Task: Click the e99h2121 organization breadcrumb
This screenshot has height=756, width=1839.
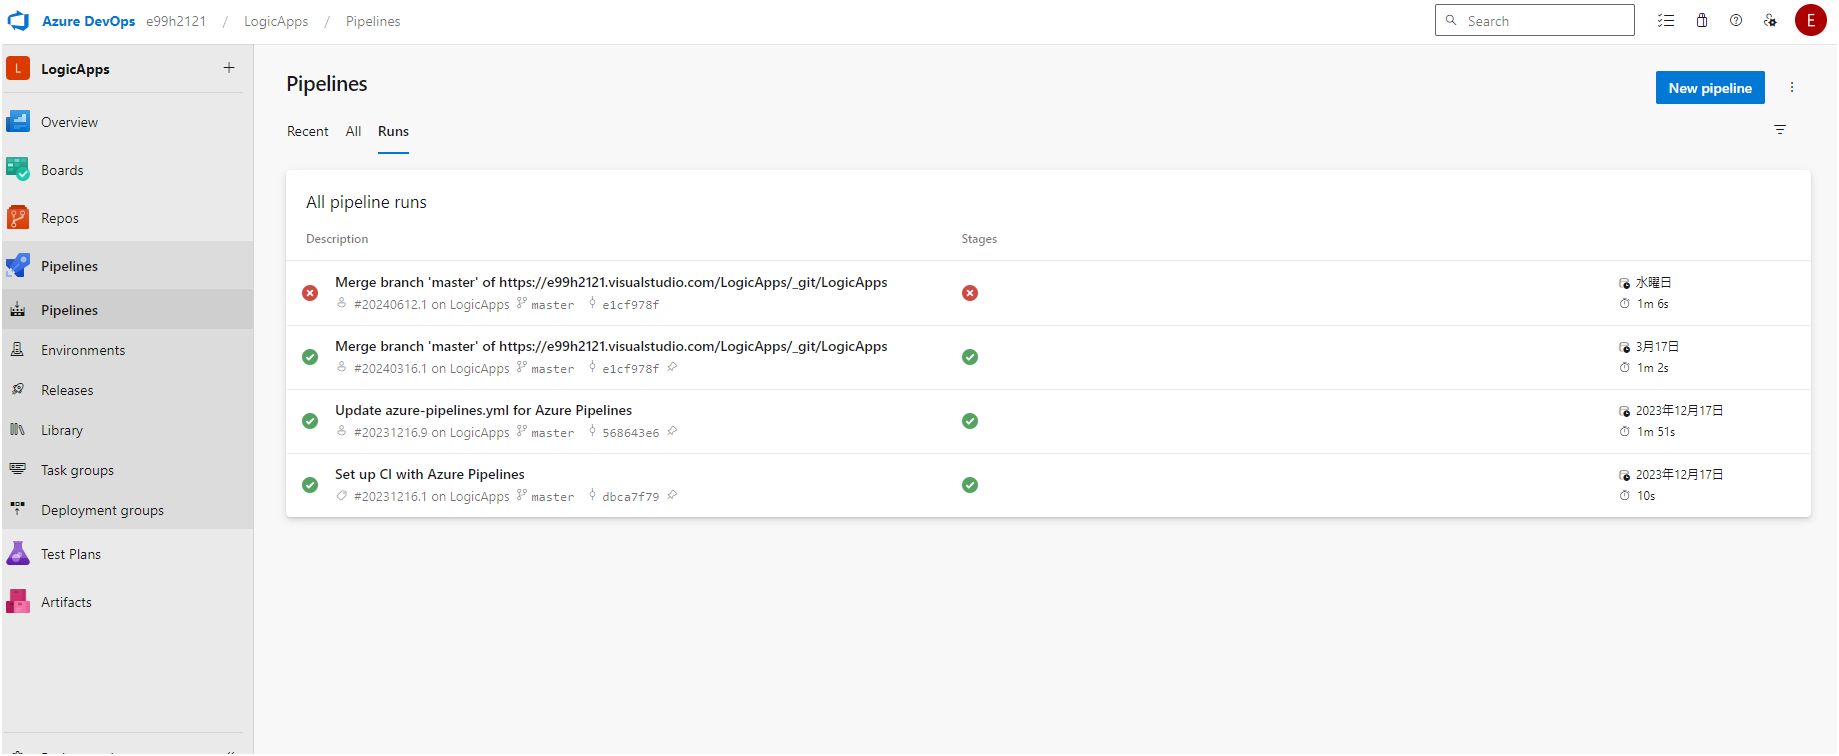Action: click(x=176, y=21)
